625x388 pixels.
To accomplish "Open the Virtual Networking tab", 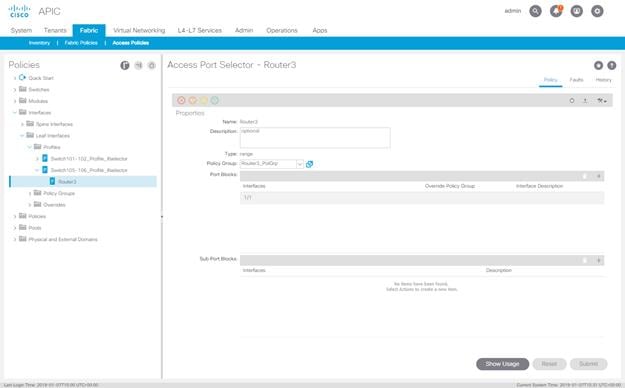I will point(139,30).
